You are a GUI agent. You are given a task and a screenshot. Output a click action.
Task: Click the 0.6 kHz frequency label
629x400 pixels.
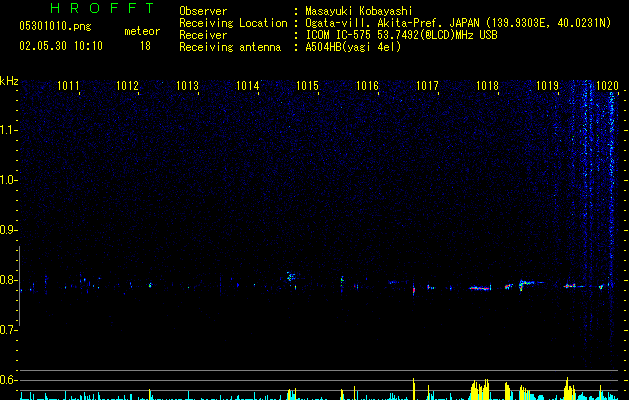[9, 380]
